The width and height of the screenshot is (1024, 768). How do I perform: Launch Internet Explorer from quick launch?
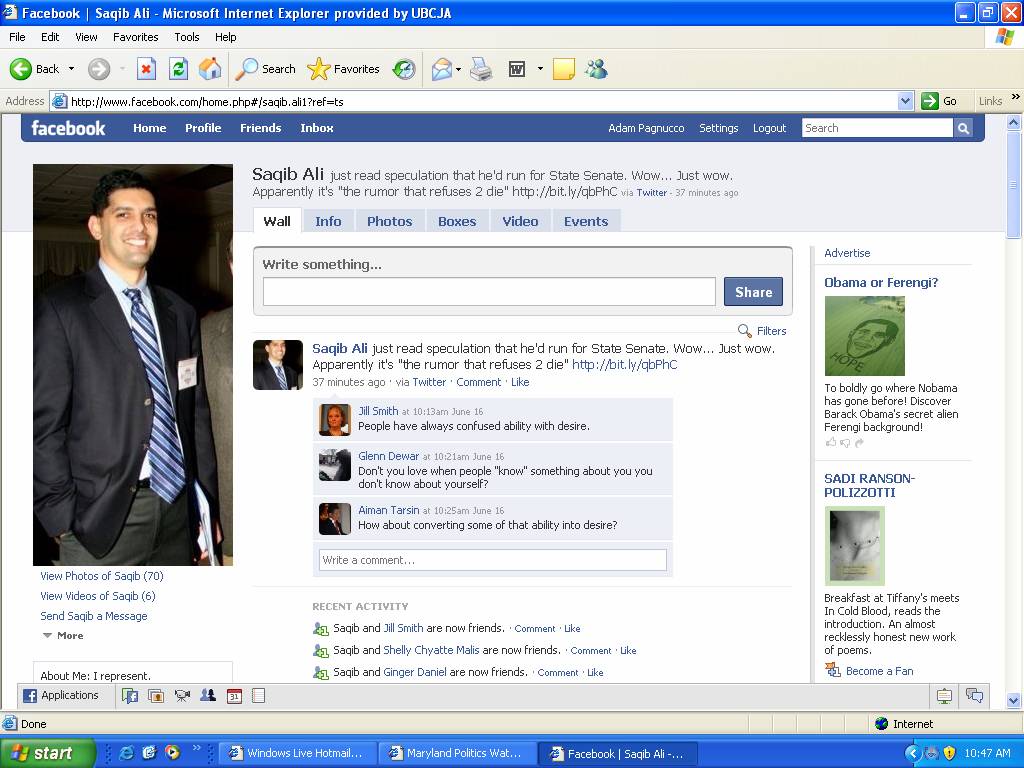tap(127, 752)
